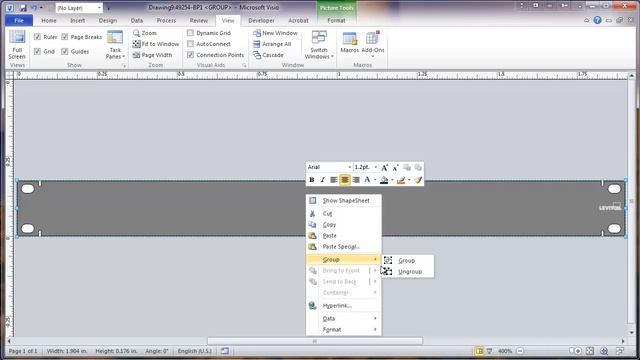
Task: Select Paste from context menu
Action: point(344,236)
